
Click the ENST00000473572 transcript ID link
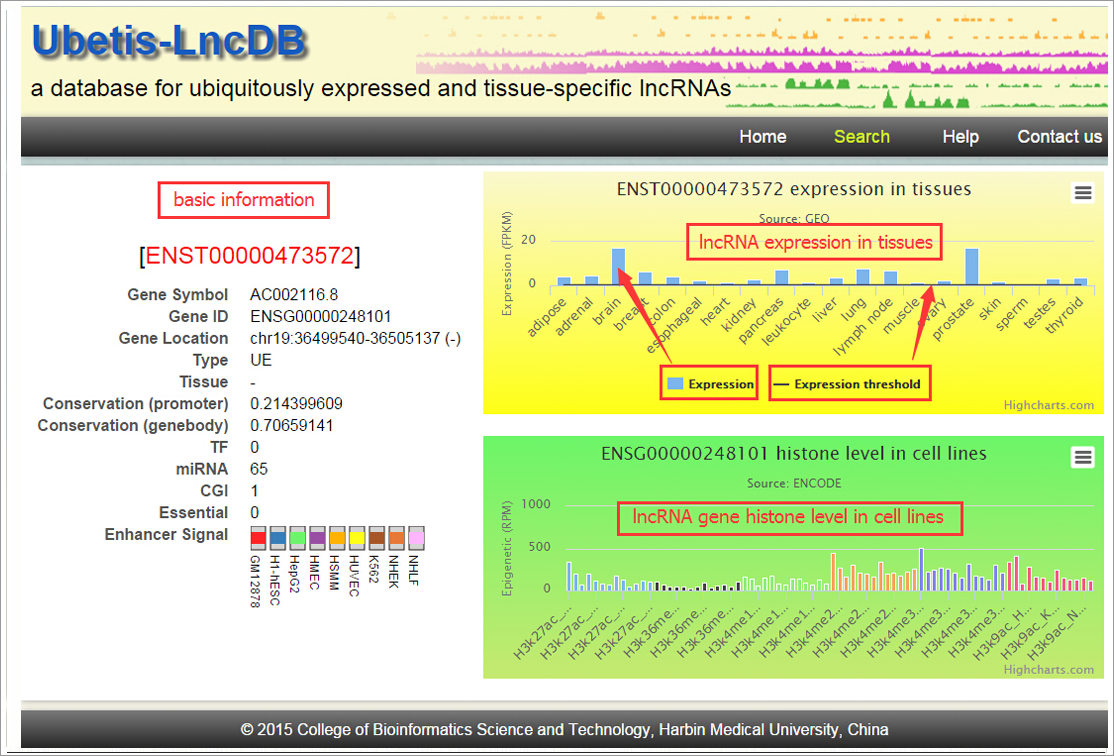pyautogui.click(x=250, y=256)
